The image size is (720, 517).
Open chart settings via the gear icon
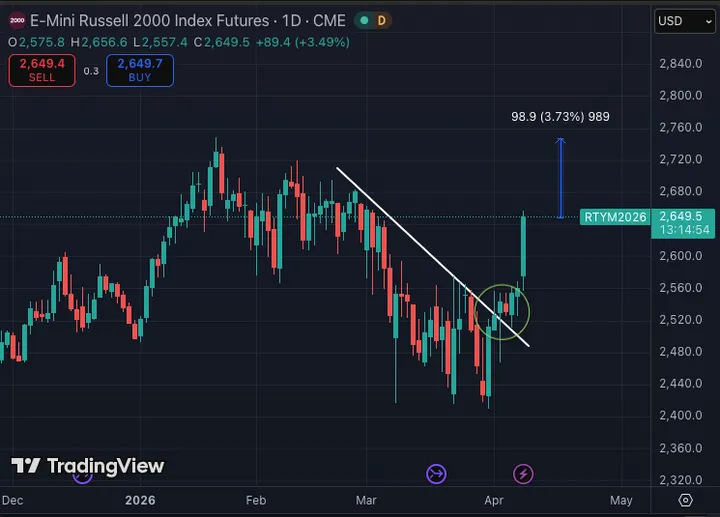[685, 500]
